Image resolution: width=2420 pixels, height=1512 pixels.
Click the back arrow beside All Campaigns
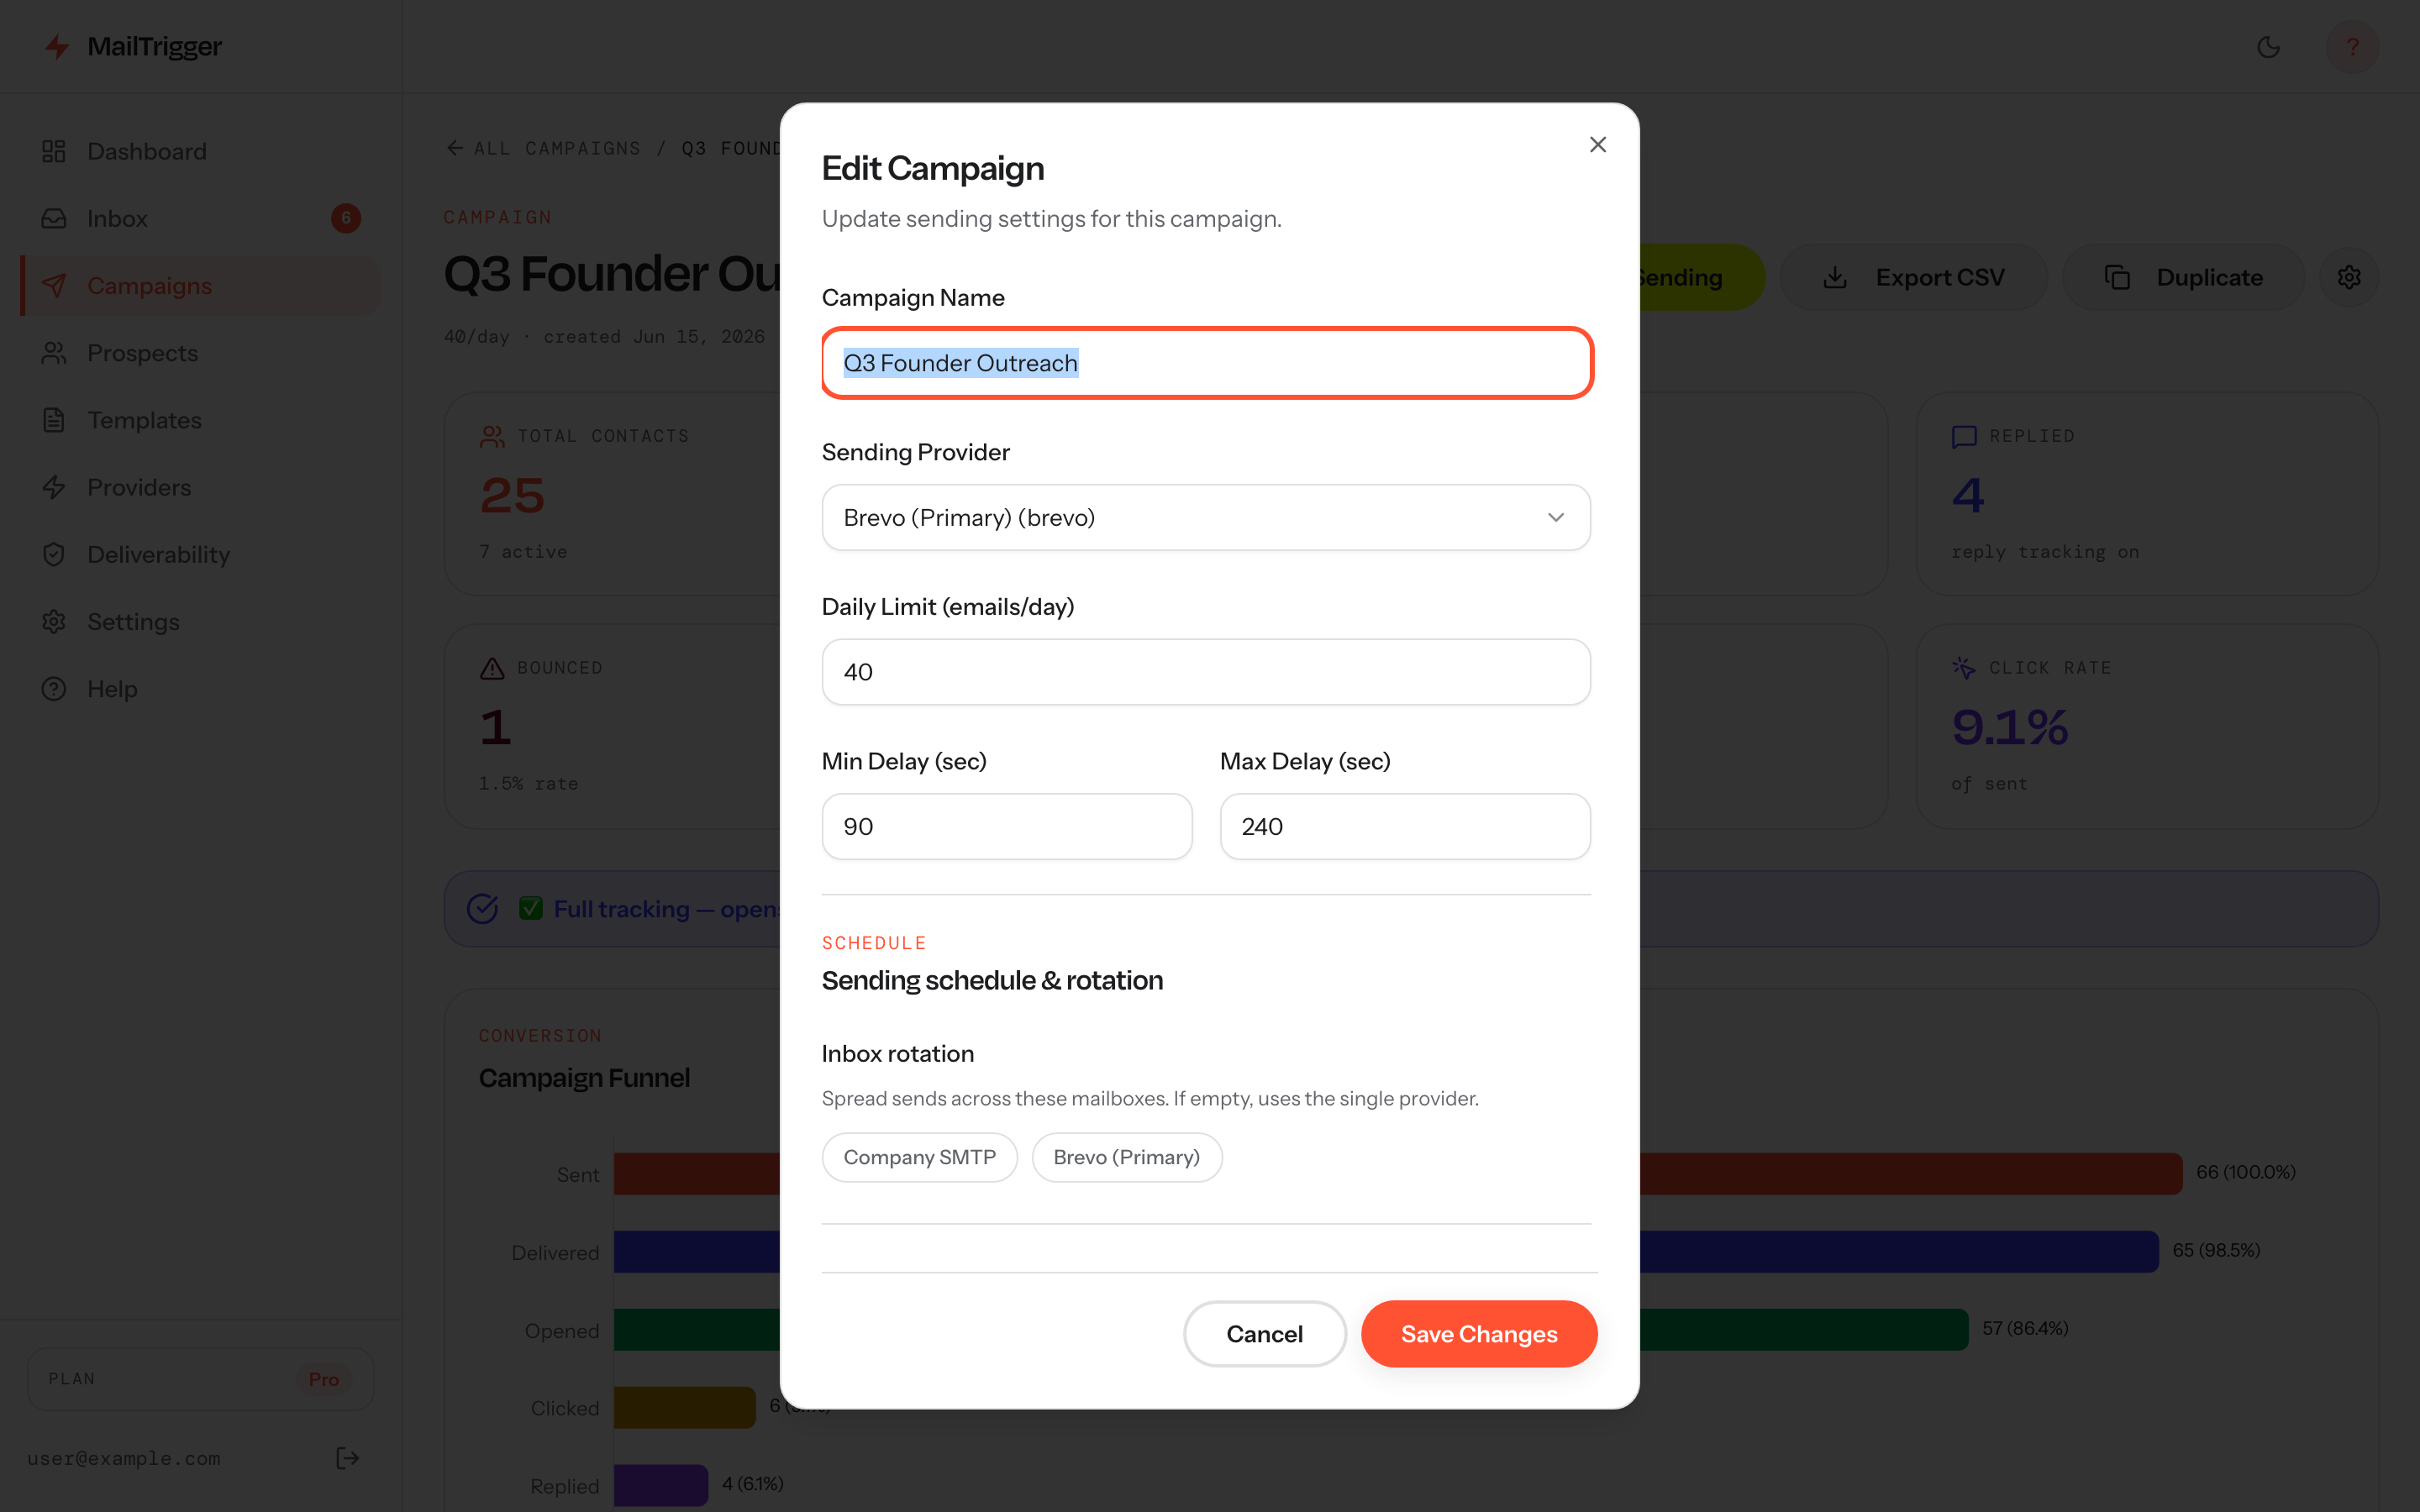pos(455,148)
